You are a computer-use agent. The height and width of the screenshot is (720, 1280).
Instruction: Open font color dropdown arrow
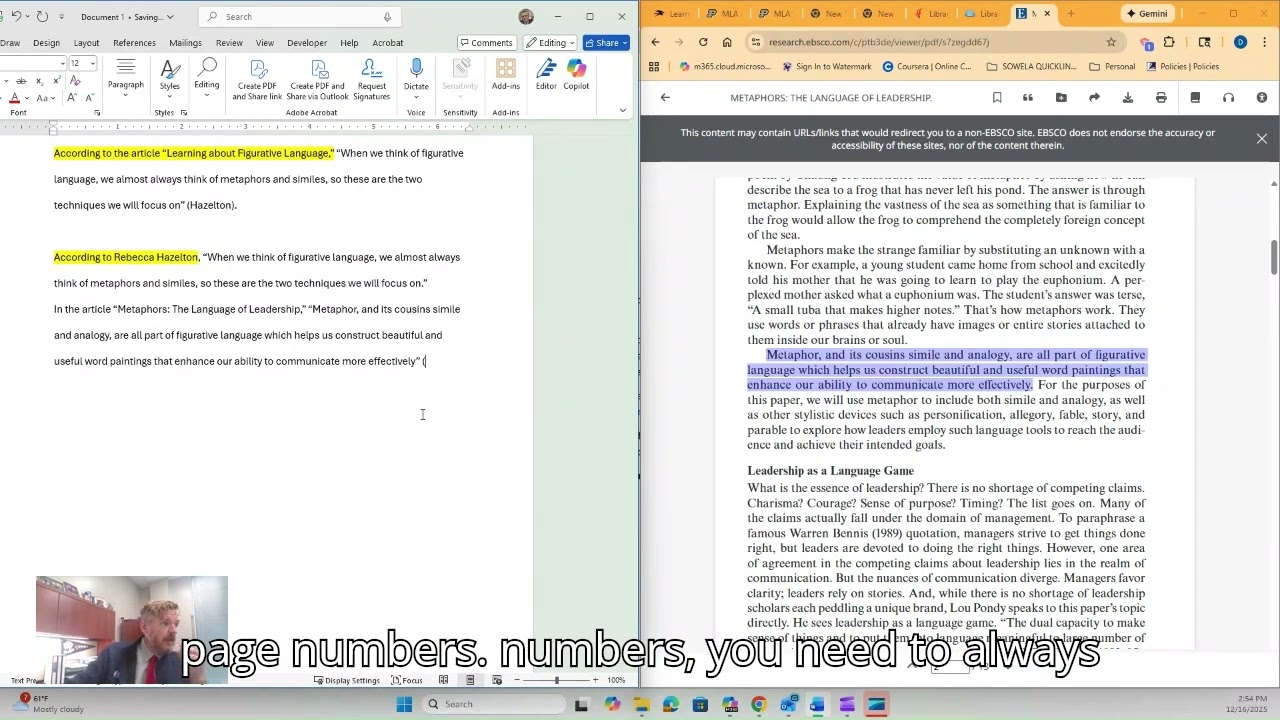point(25,98)
